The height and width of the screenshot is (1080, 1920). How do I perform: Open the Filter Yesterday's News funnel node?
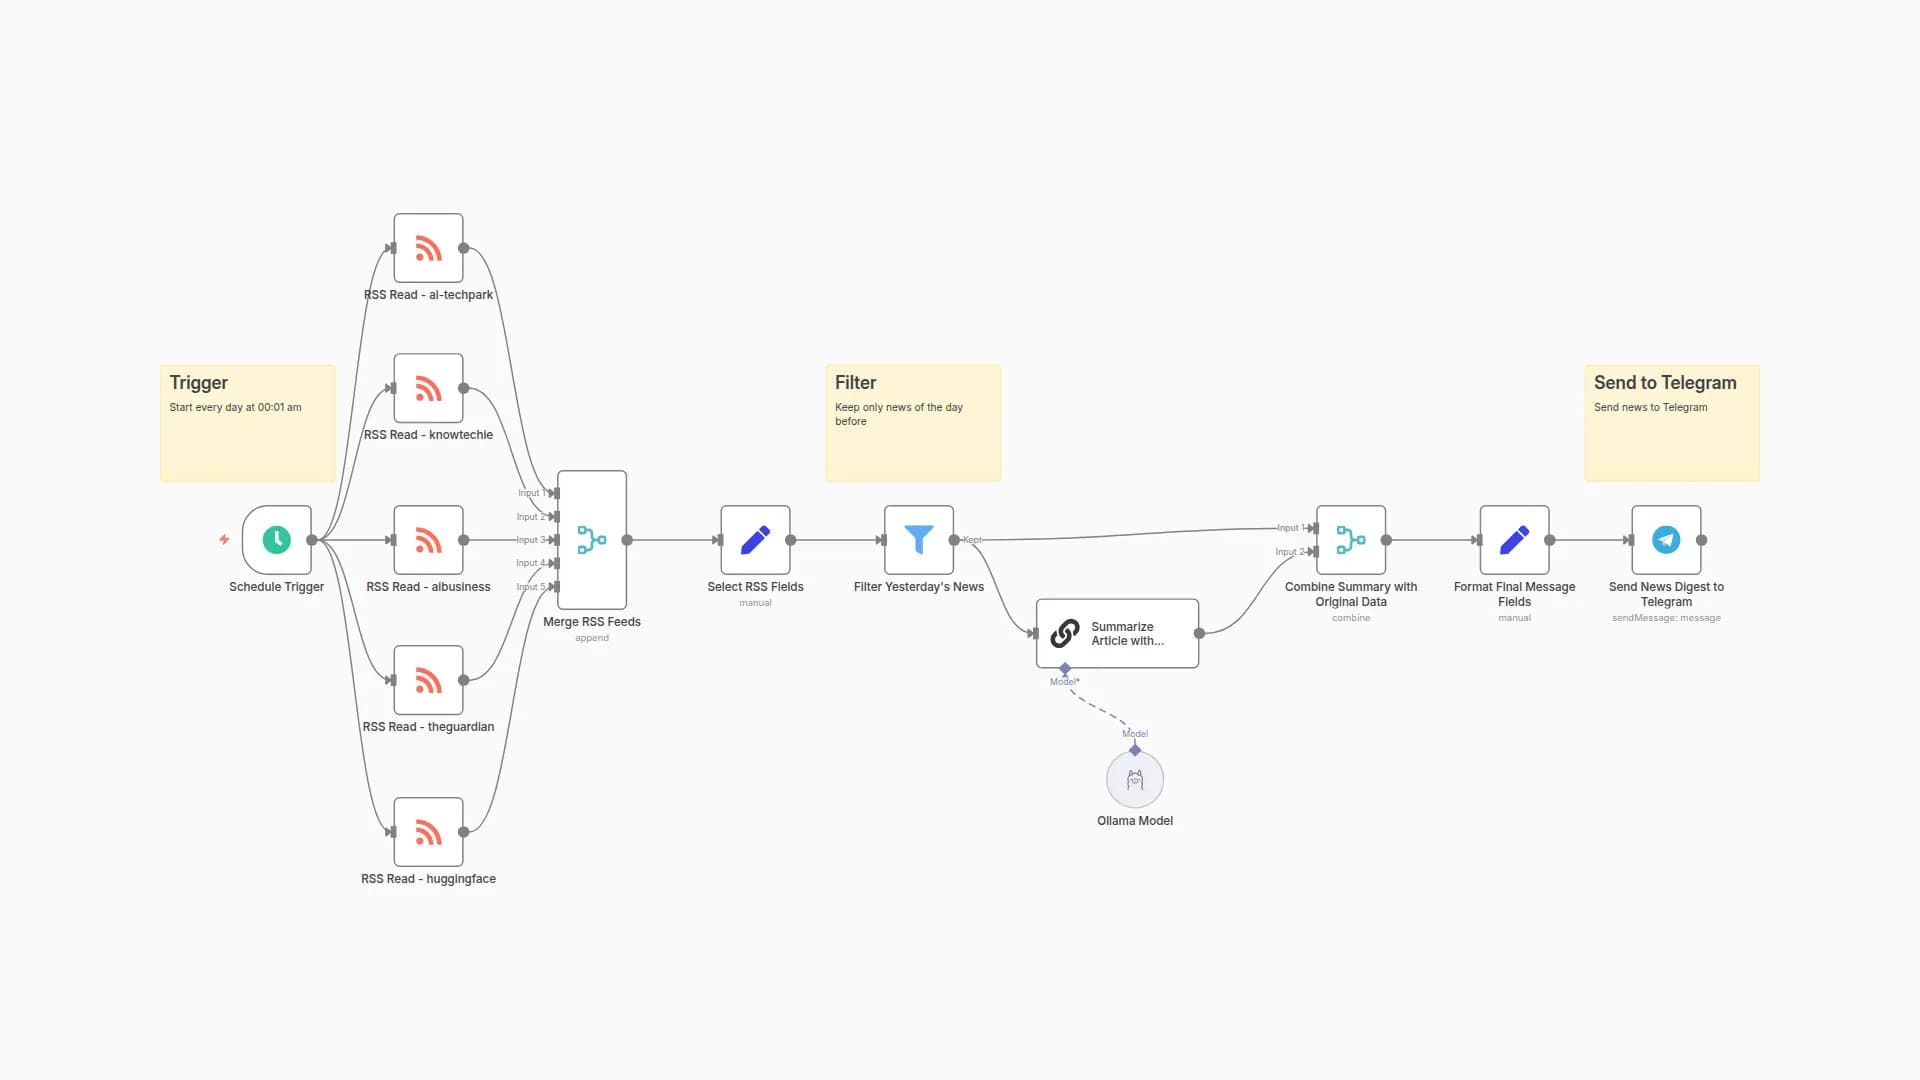click(x=918, y=540)
